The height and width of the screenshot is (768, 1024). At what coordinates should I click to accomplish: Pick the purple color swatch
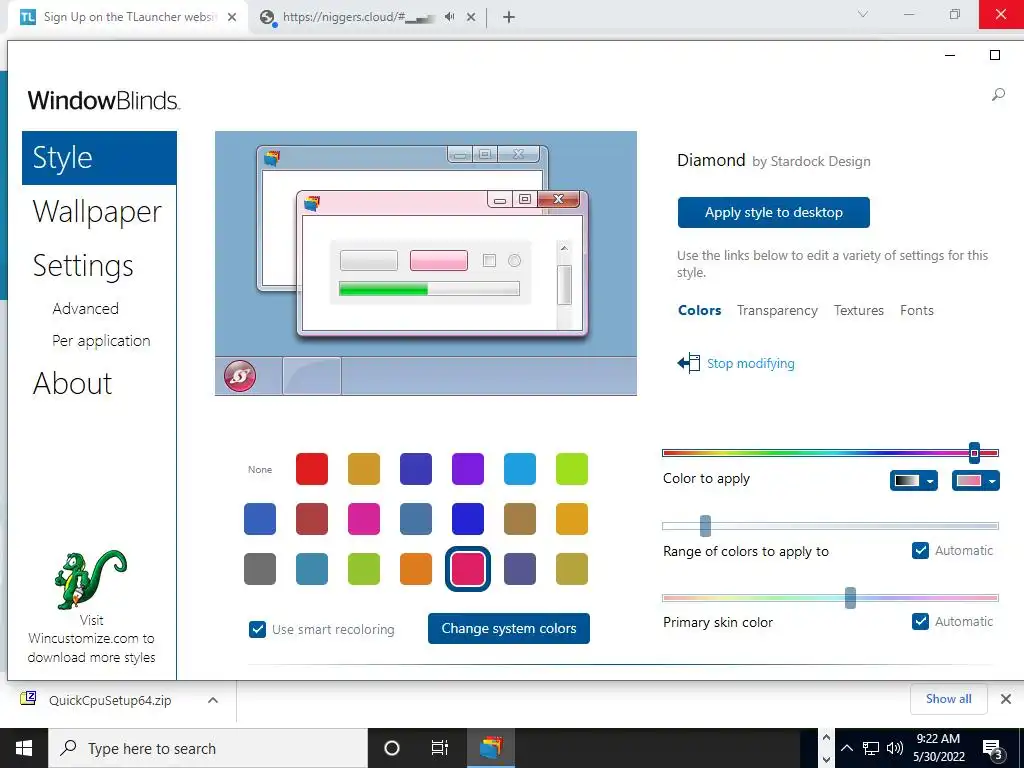pos(468,469)
